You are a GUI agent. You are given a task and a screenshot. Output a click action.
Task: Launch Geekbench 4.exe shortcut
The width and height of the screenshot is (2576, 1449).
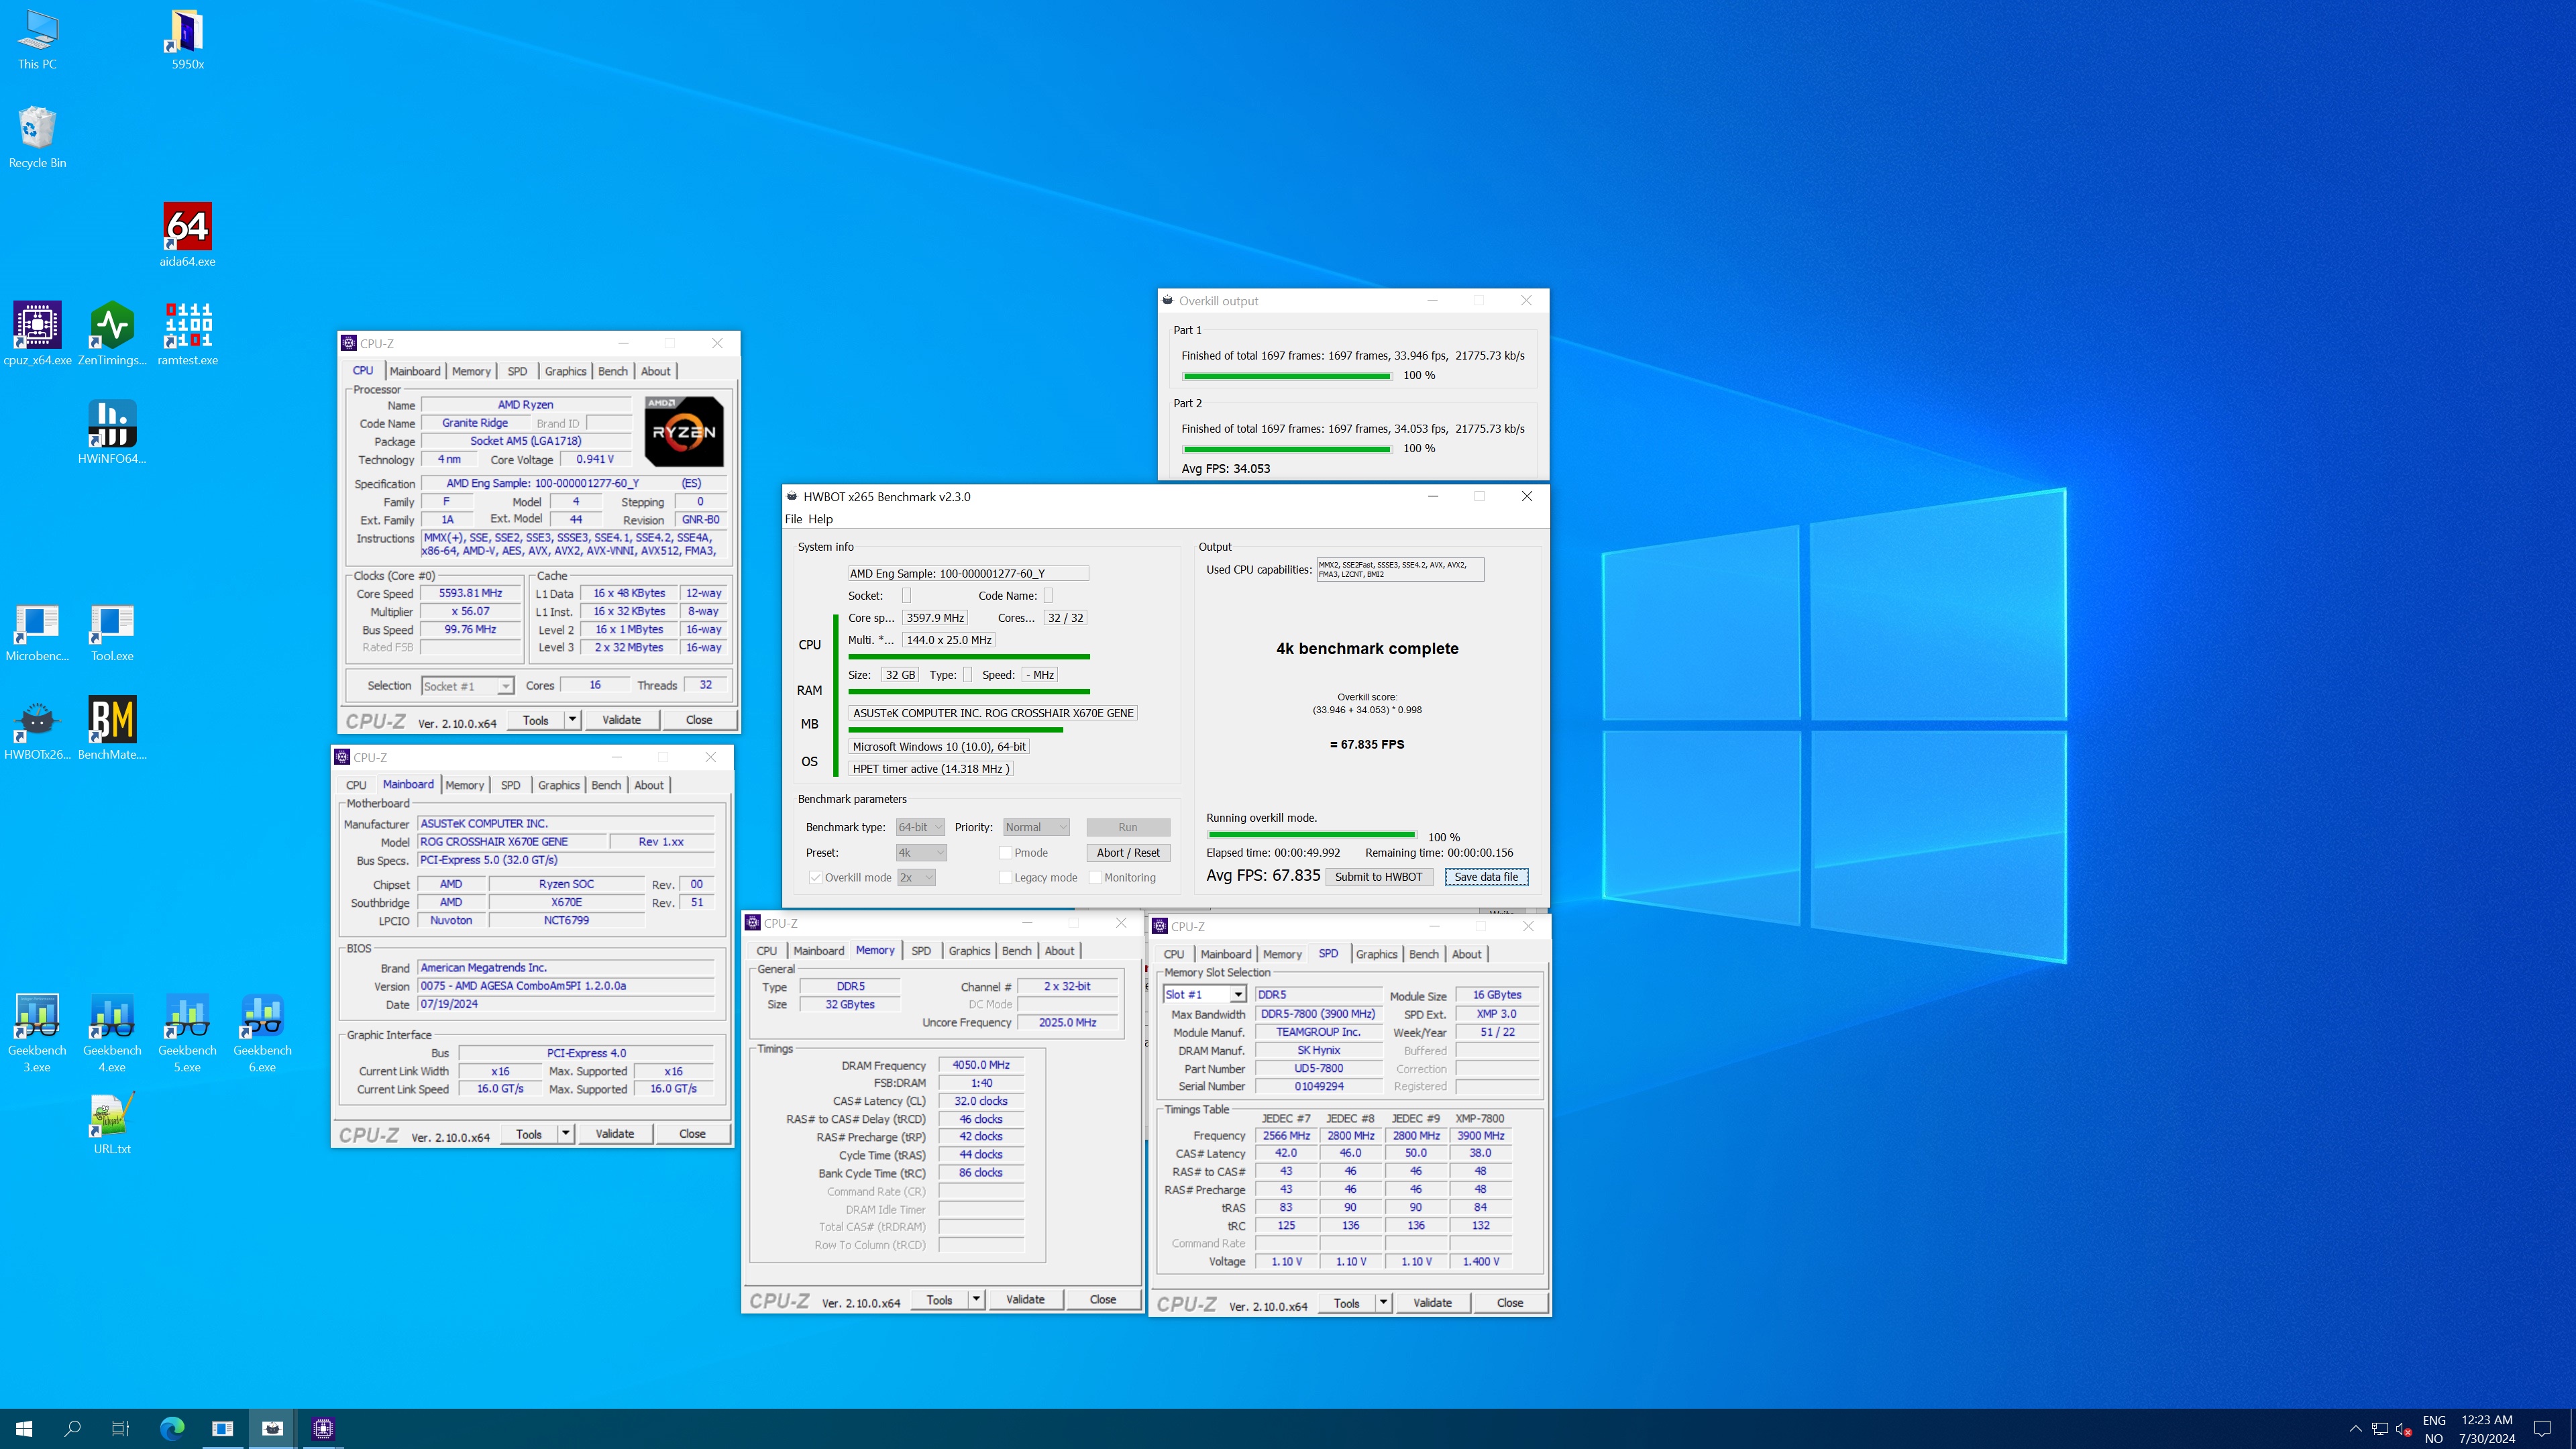[x=112, y=1033]
